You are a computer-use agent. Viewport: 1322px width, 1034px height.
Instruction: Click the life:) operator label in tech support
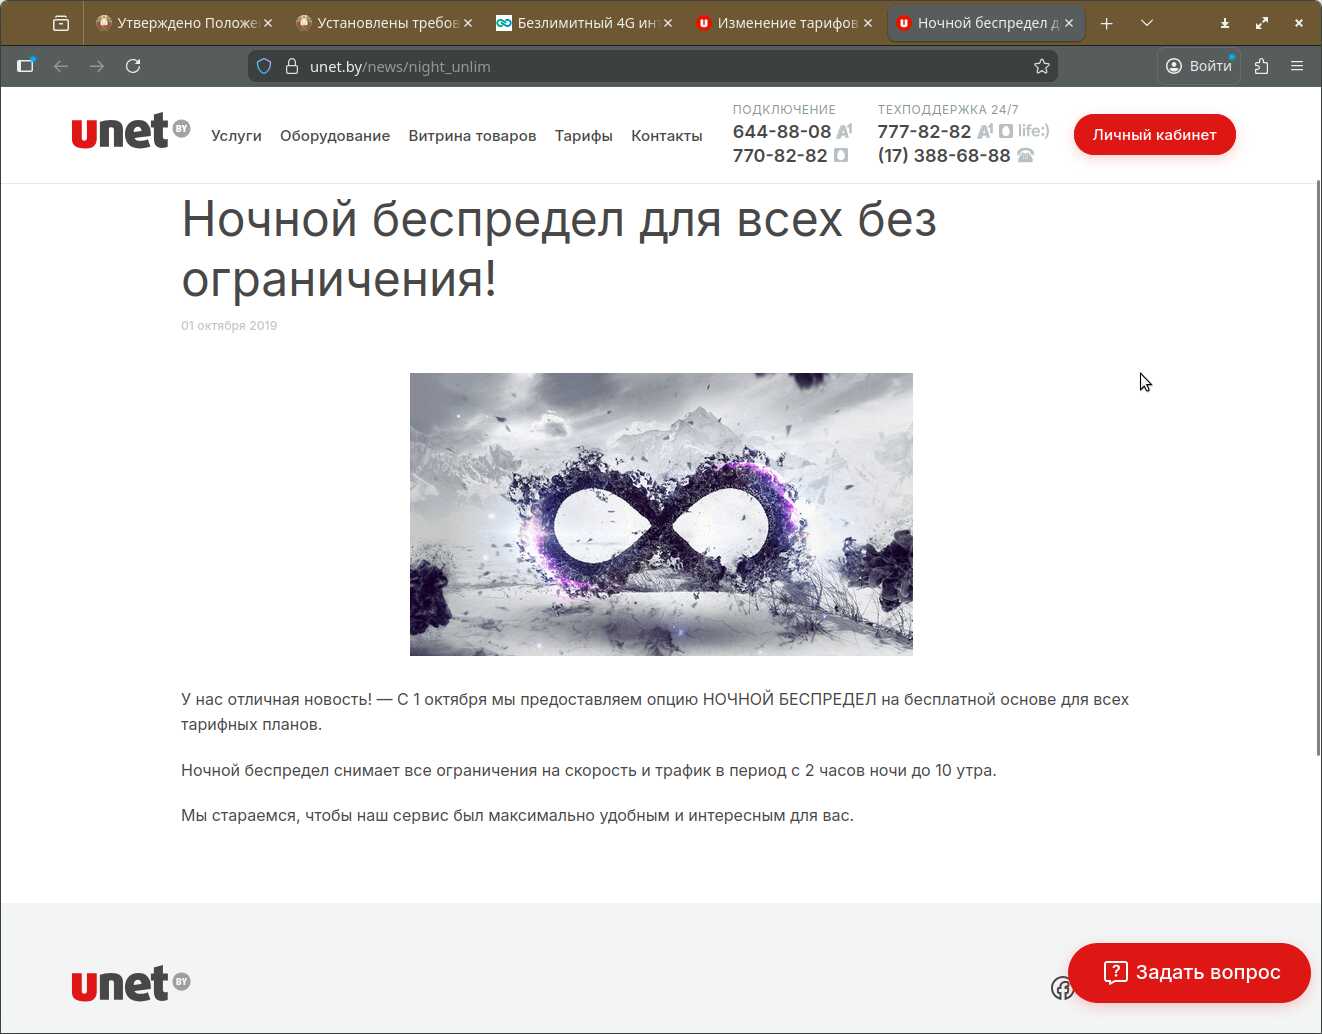coord(1034,131)
